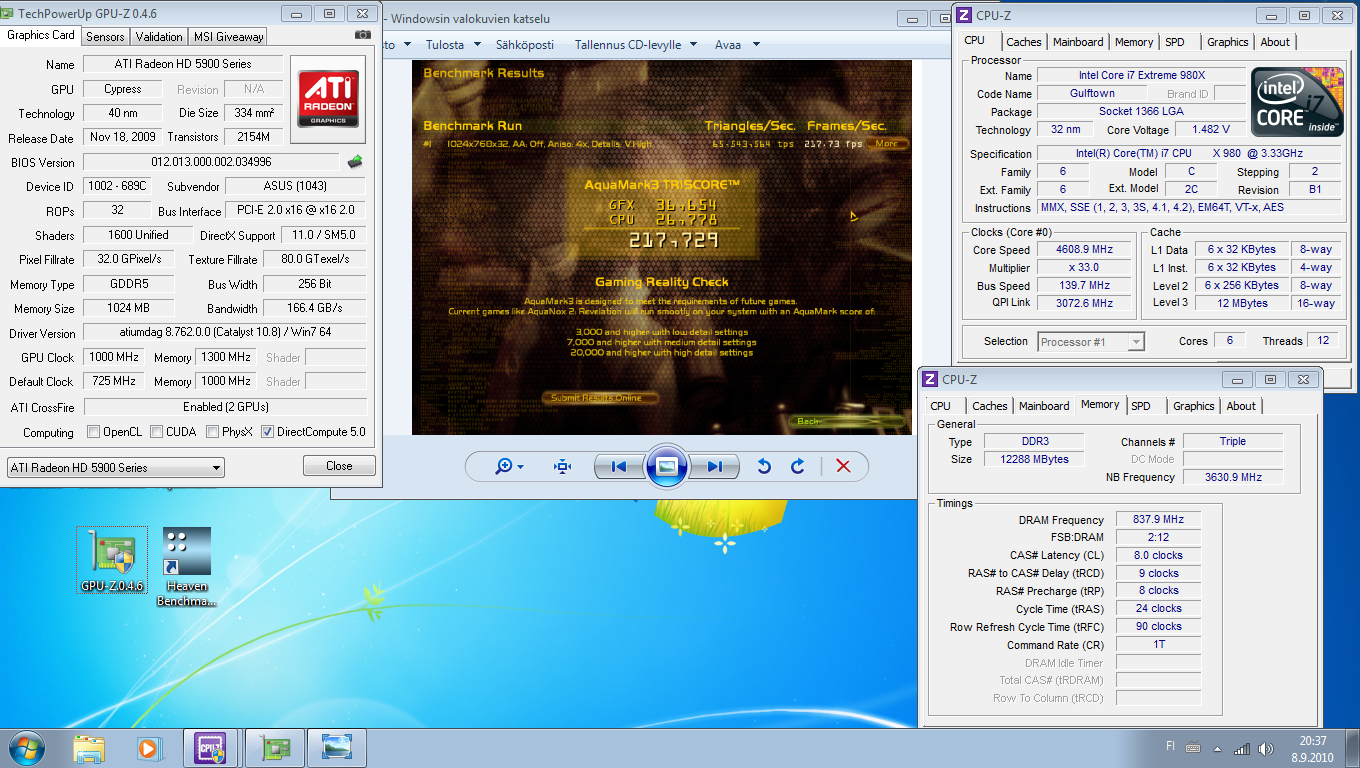1360x768 pixels.
Task: Open the Processor #1 selection dropdown
Action: 1091,342
